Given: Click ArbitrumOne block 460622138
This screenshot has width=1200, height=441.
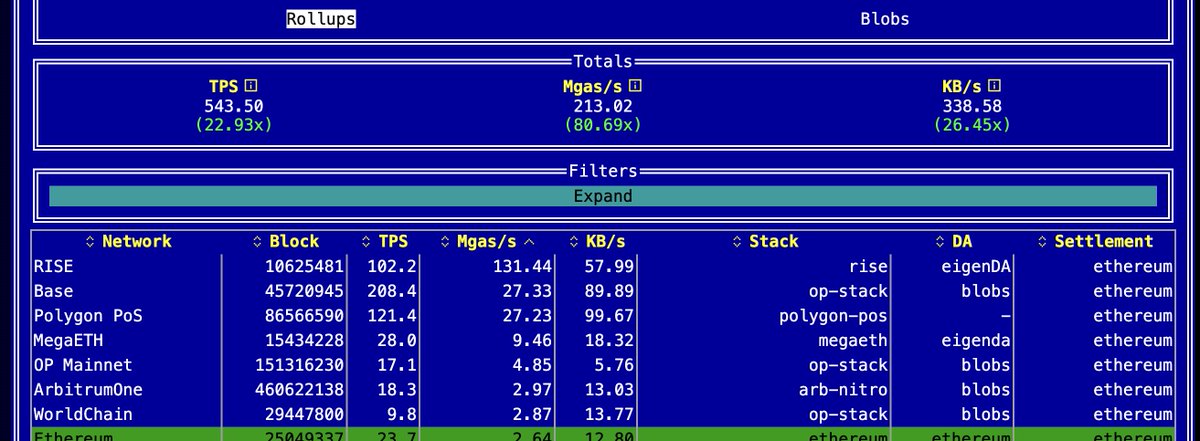Looking at the screenshot, I should point(300,389).
